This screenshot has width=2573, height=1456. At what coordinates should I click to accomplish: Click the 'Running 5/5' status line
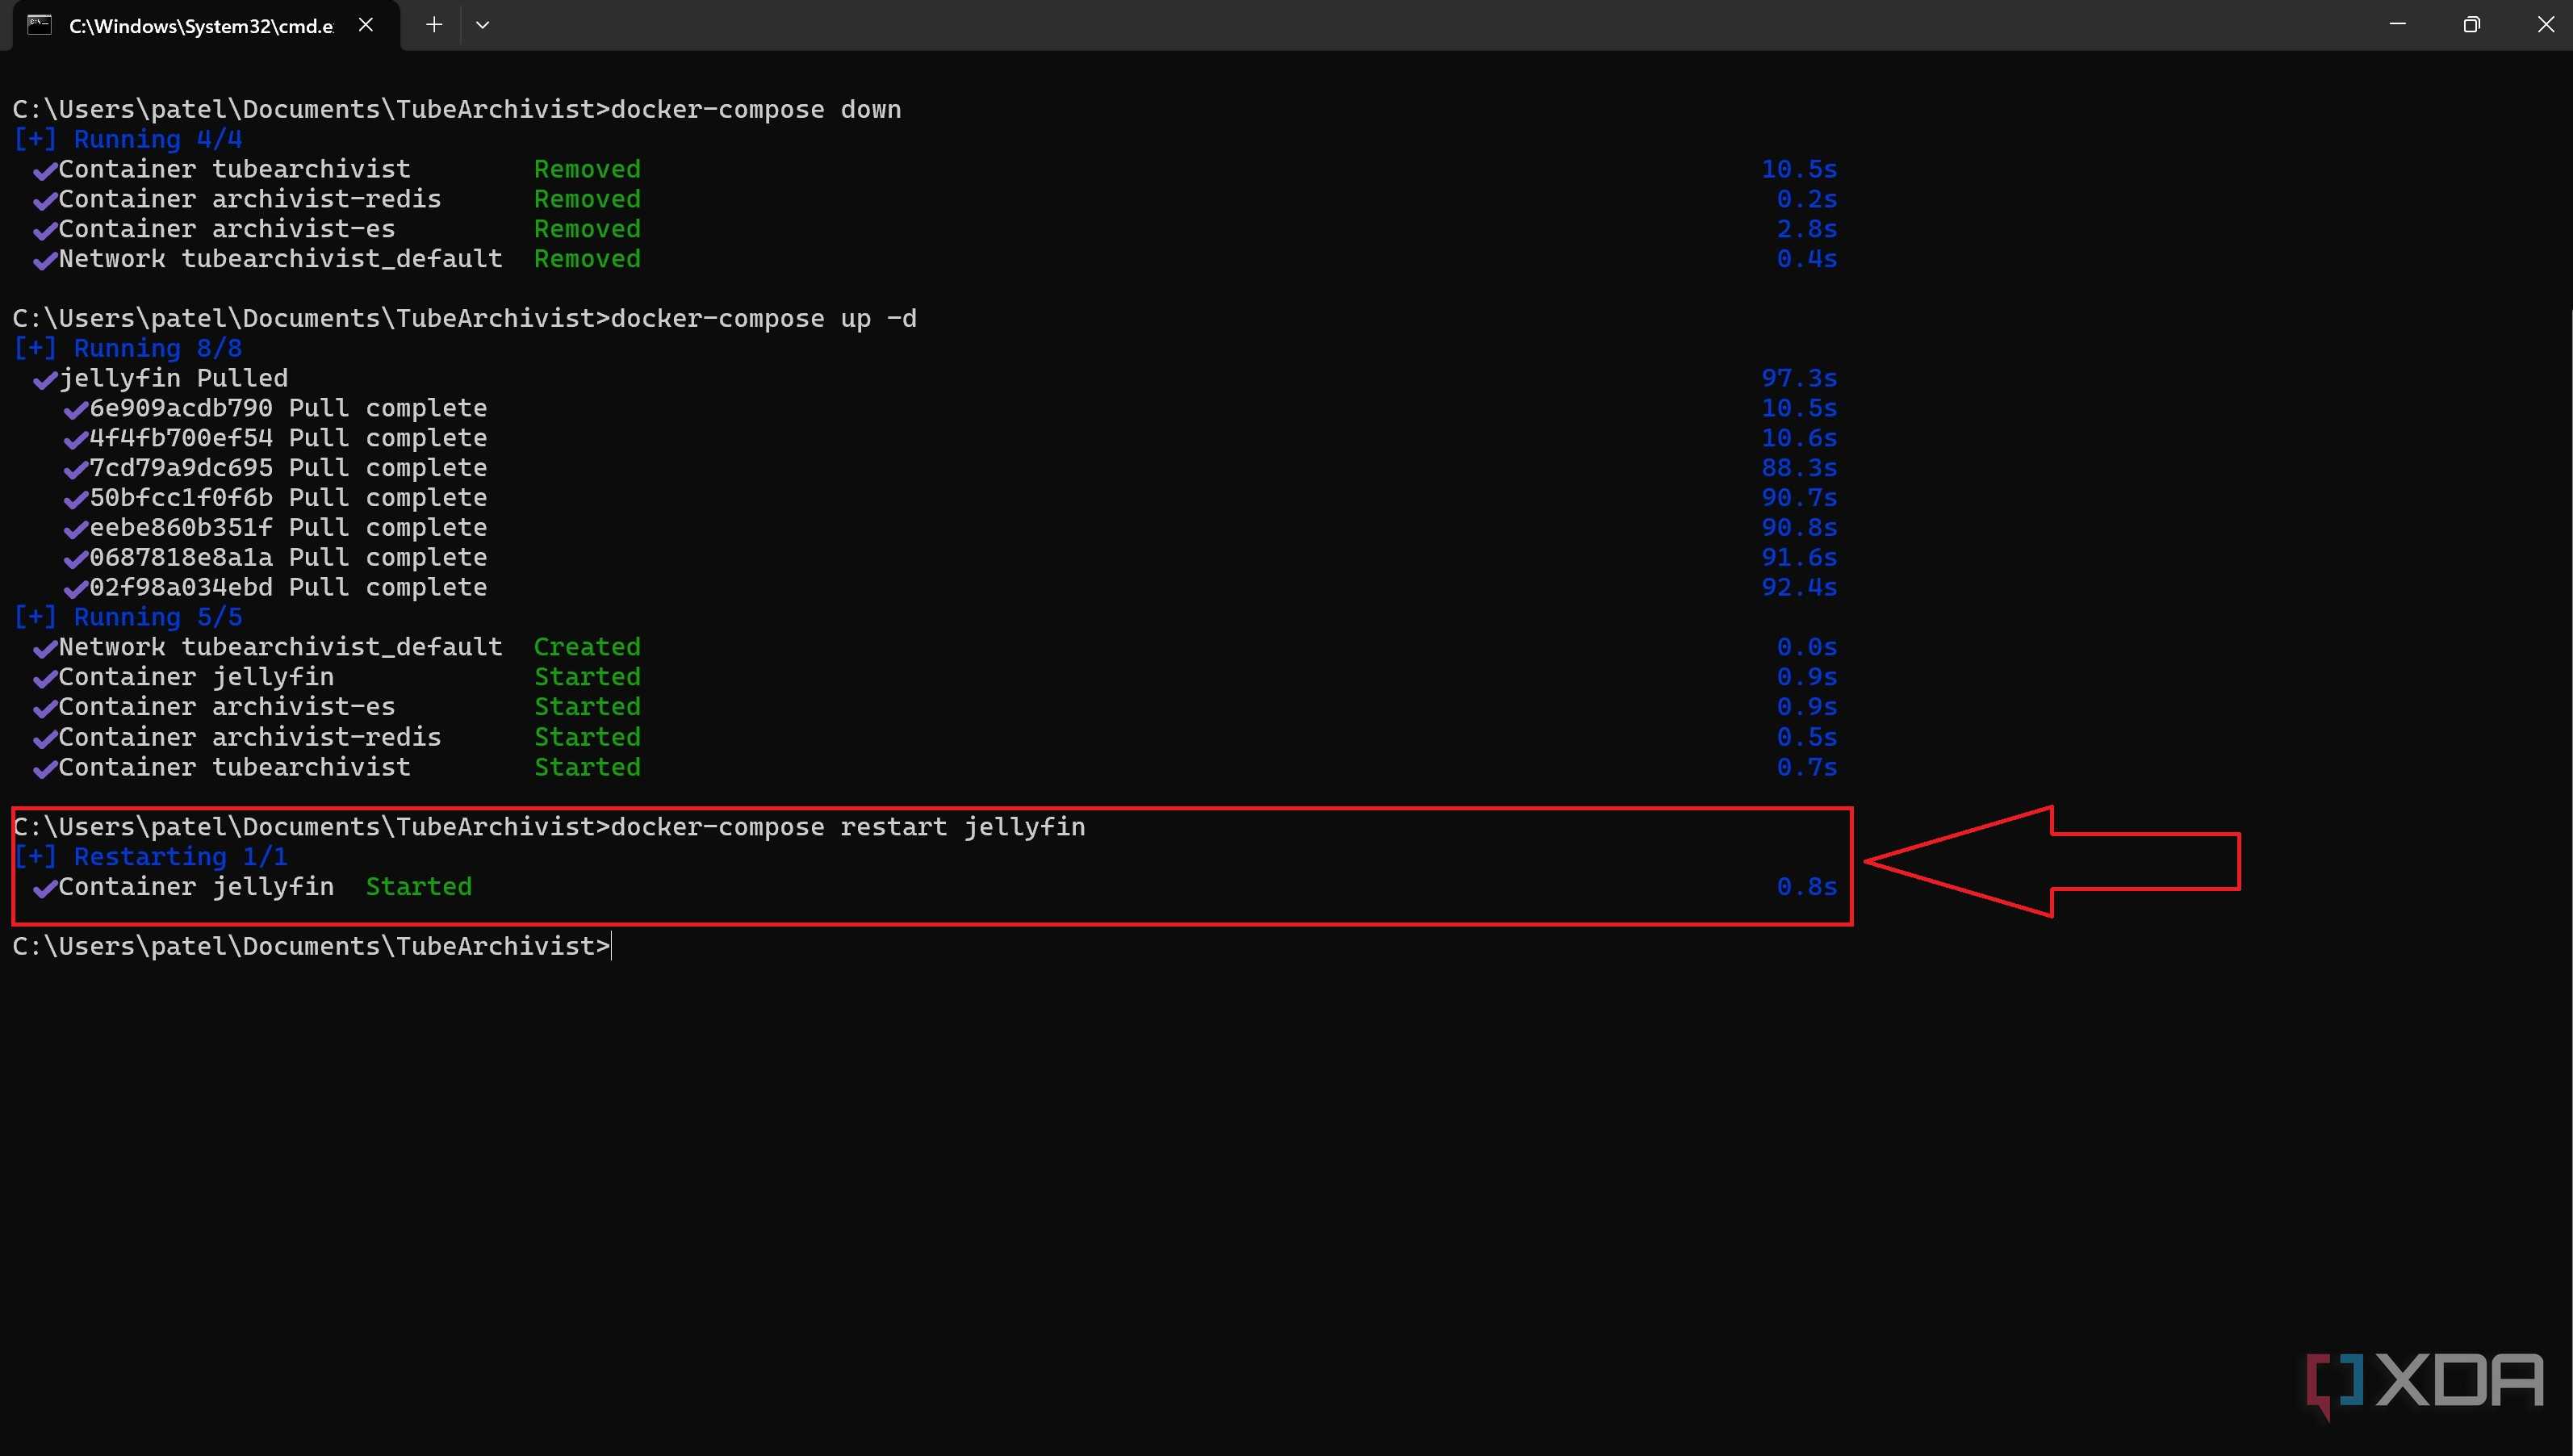coord(128,617)
